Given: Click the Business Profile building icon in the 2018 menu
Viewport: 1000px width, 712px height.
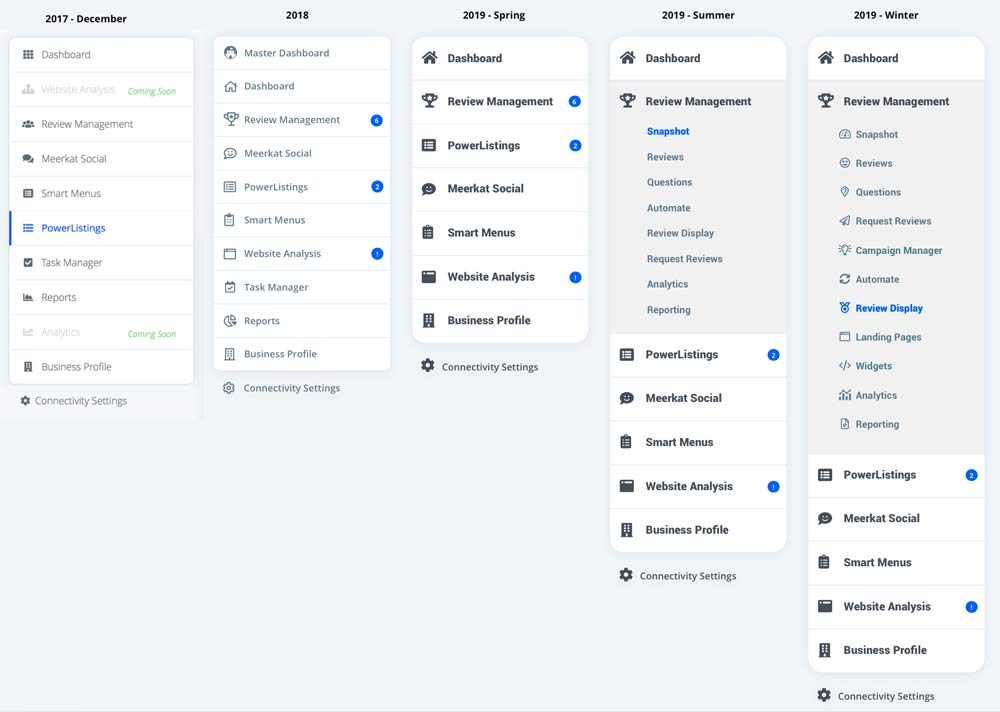Looking at the screenshot, I should pos(230,354).
